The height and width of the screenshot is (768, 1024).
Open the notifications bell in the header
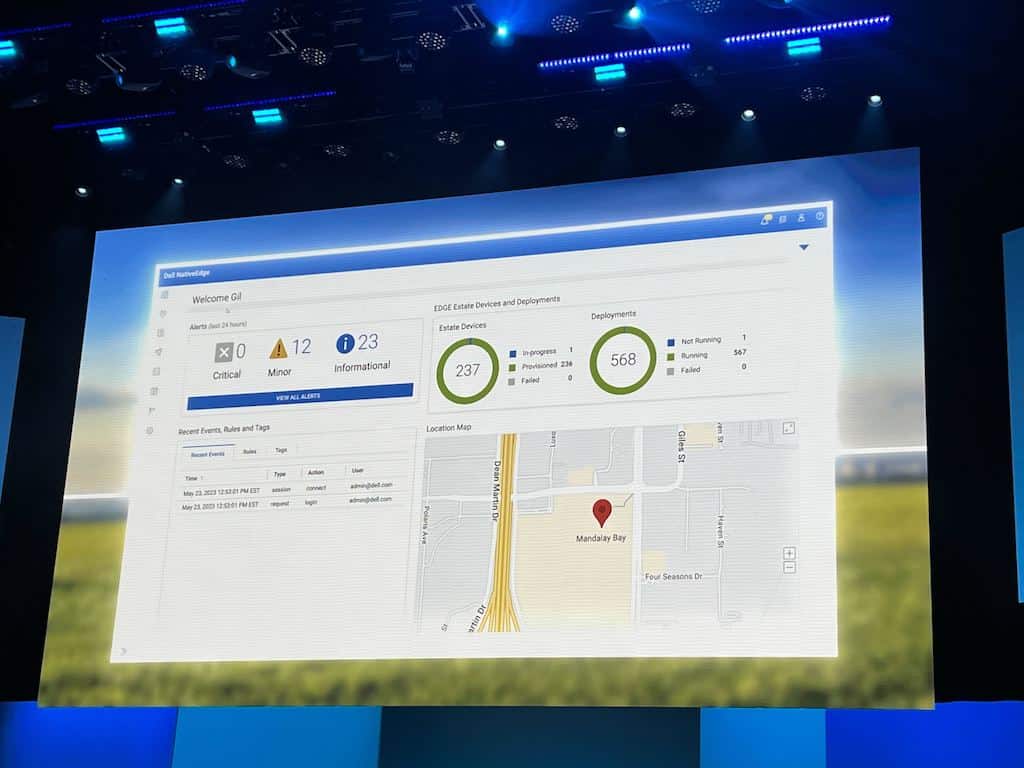point(766,220)
